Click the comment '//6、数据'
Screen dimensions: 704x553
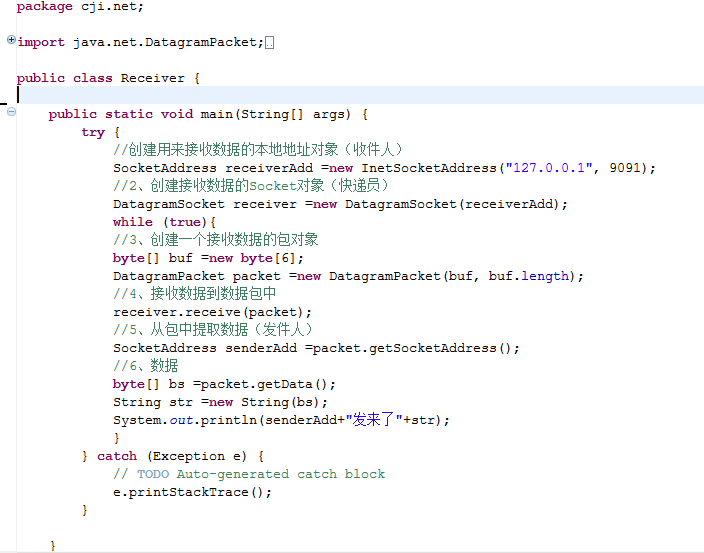145,365
